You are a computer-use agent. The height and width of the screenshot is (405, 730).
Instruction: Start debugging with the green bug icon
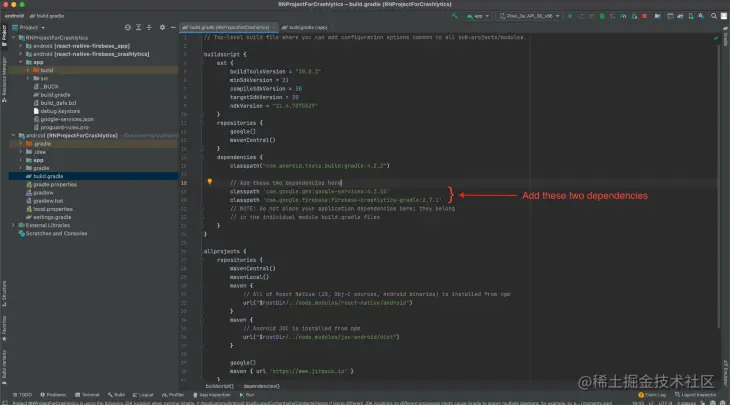tap(602, 16)
